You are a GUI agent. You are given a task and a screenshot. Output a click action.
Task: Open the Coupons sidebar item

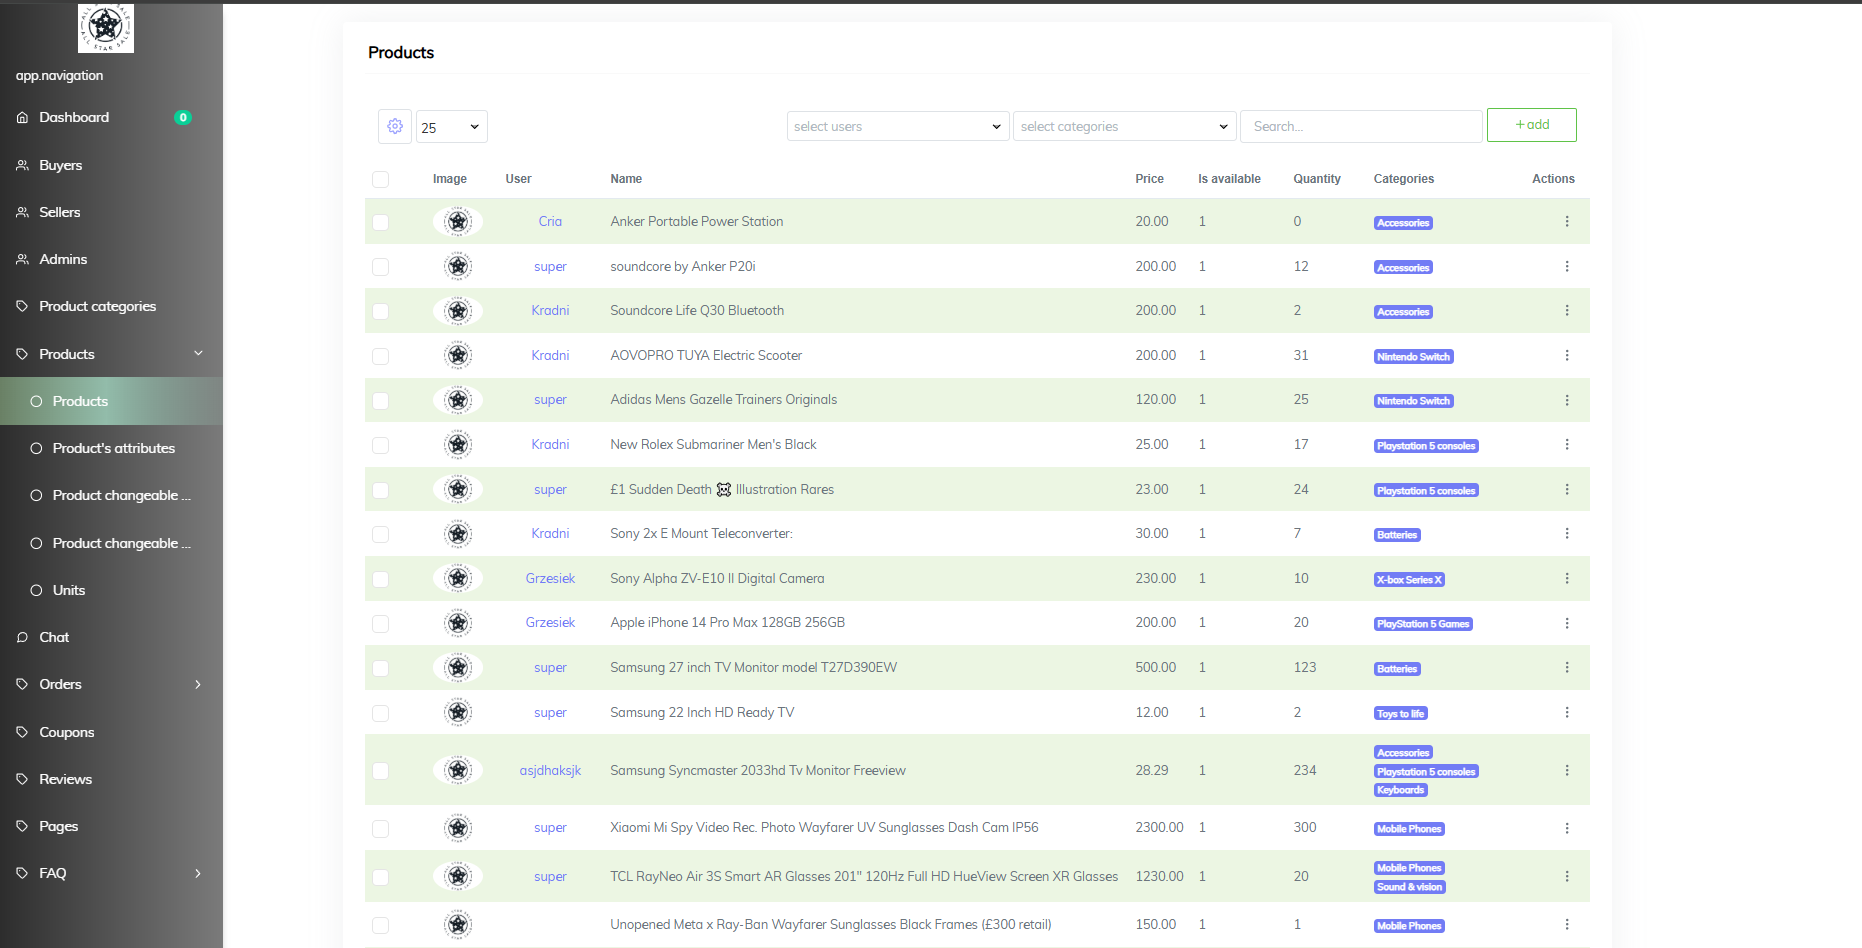[x=66, y=733]
